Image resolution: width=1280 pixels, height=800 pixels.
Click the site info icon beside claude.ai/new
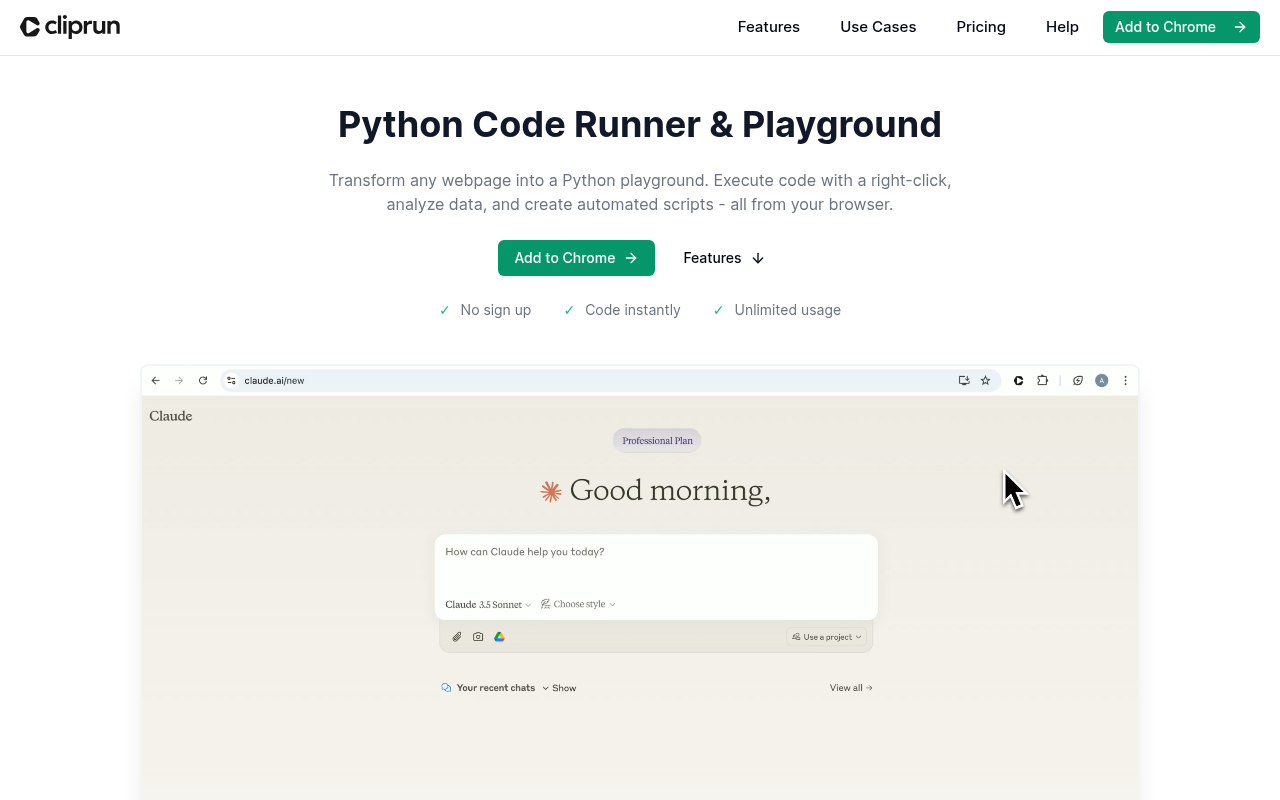pyautogui.click(x=231, y=380)
